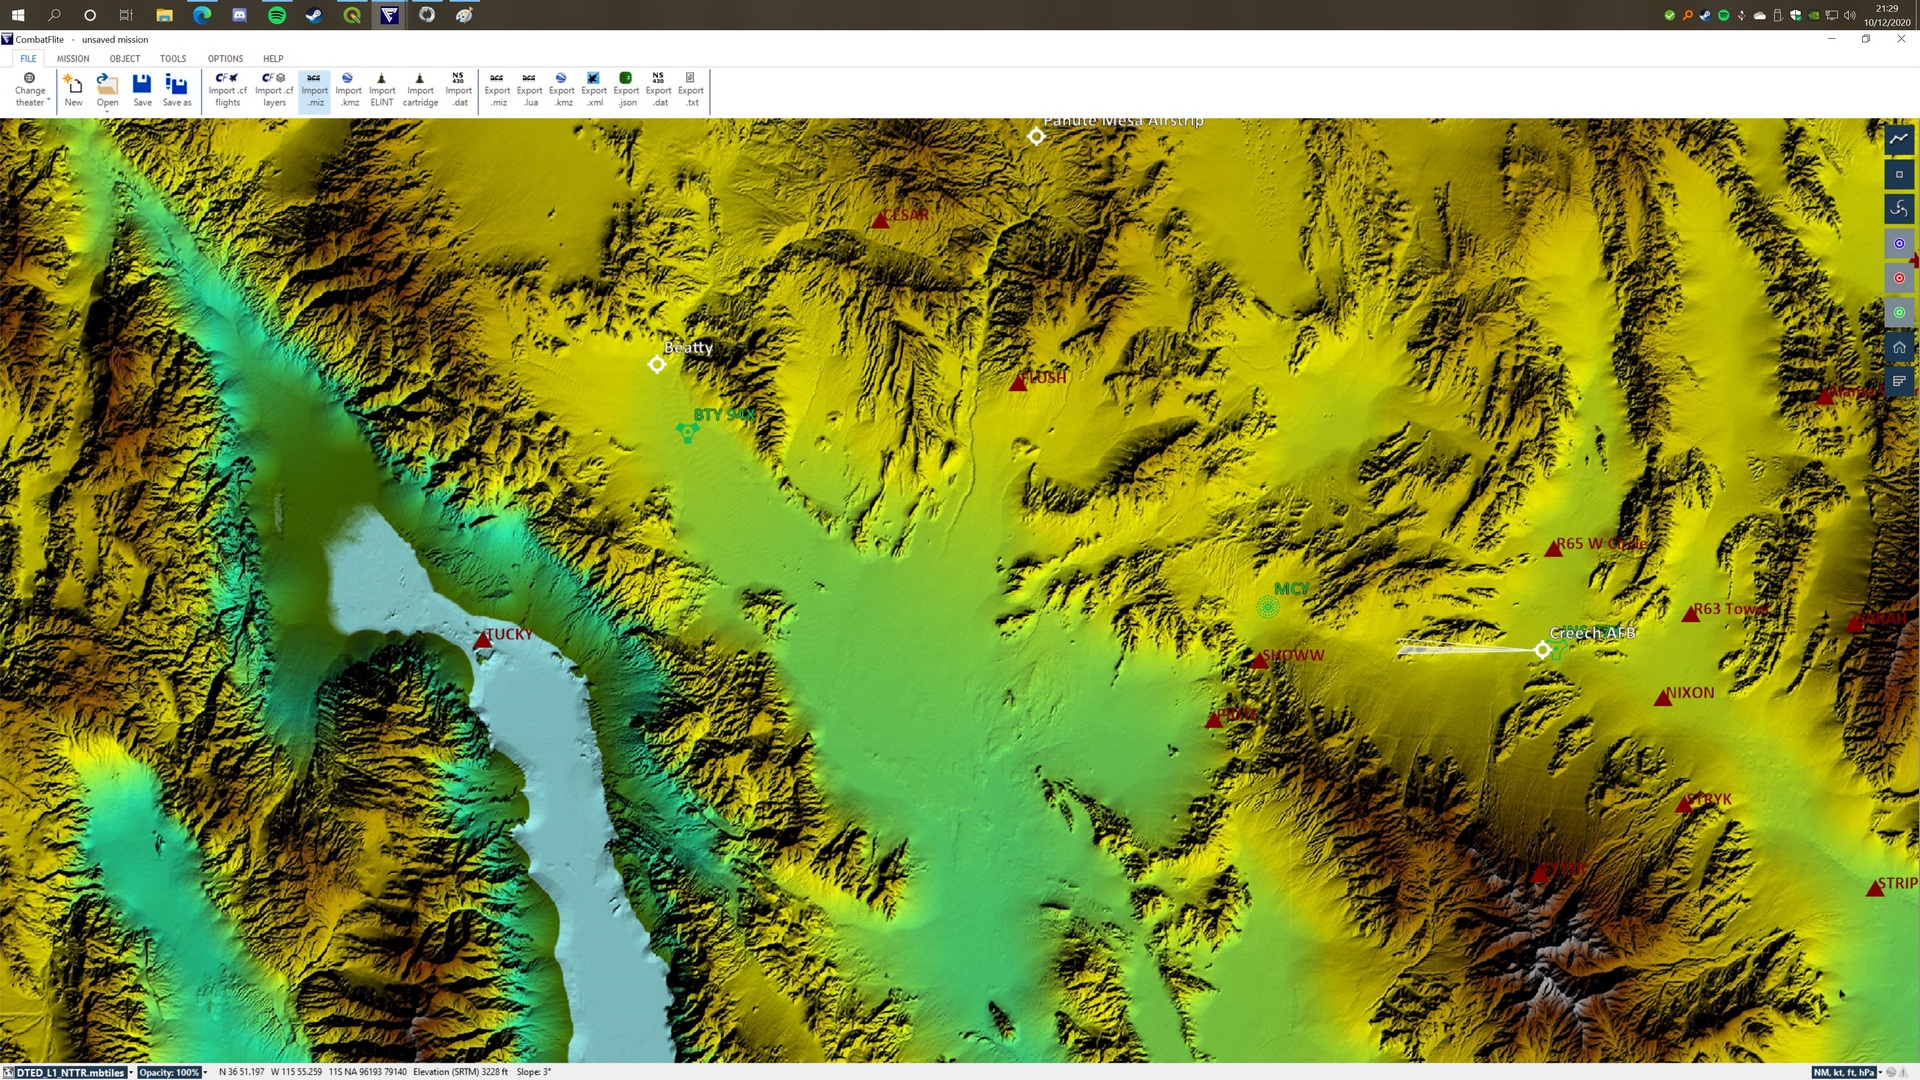Screen dimensions: 1920x1080
Task: Open the MISSION ribbon tab
Action: coord(73,59)
